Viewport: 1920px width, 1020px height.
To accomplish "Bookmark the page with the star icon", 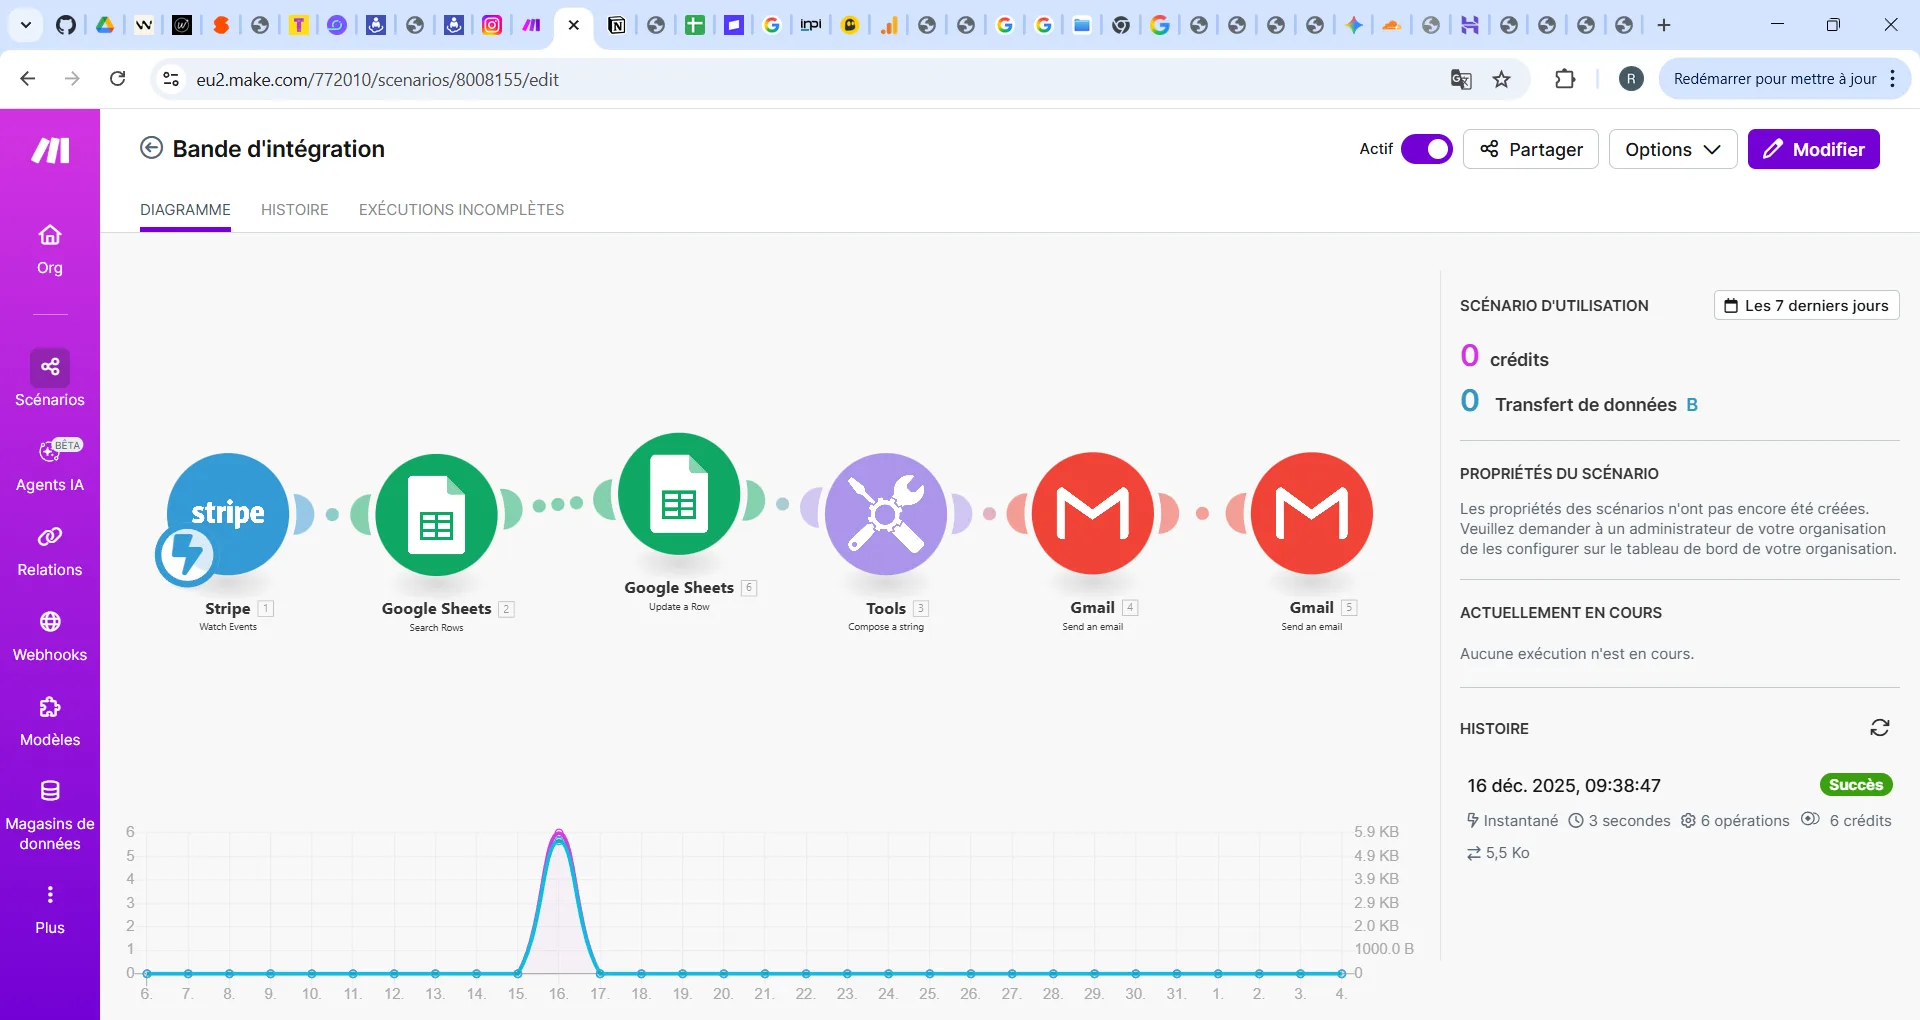I will (x=1501, y=79).
